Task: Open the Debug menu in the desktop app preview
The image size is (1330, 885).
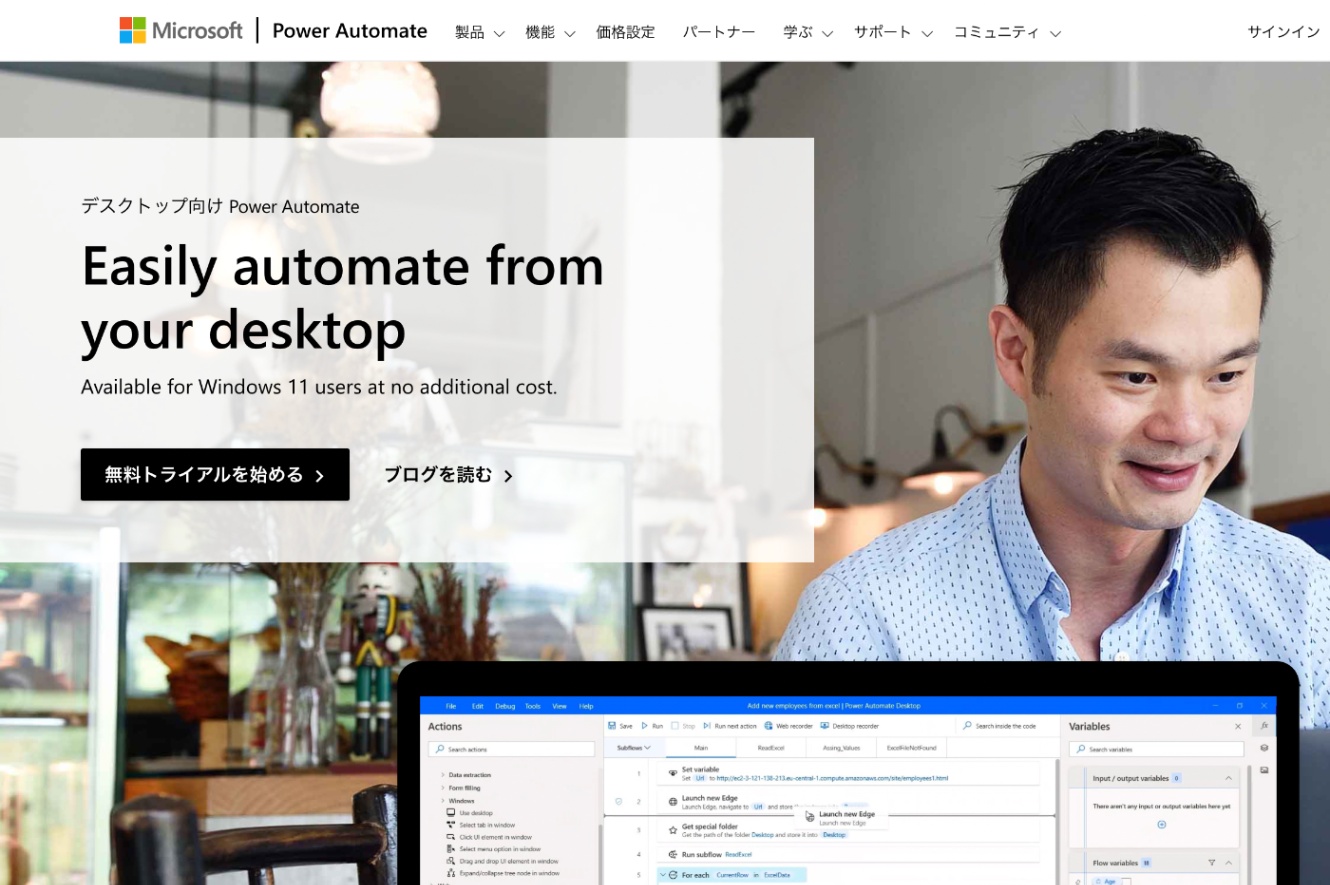Action: pyautogui.click(x=505, y=706)
